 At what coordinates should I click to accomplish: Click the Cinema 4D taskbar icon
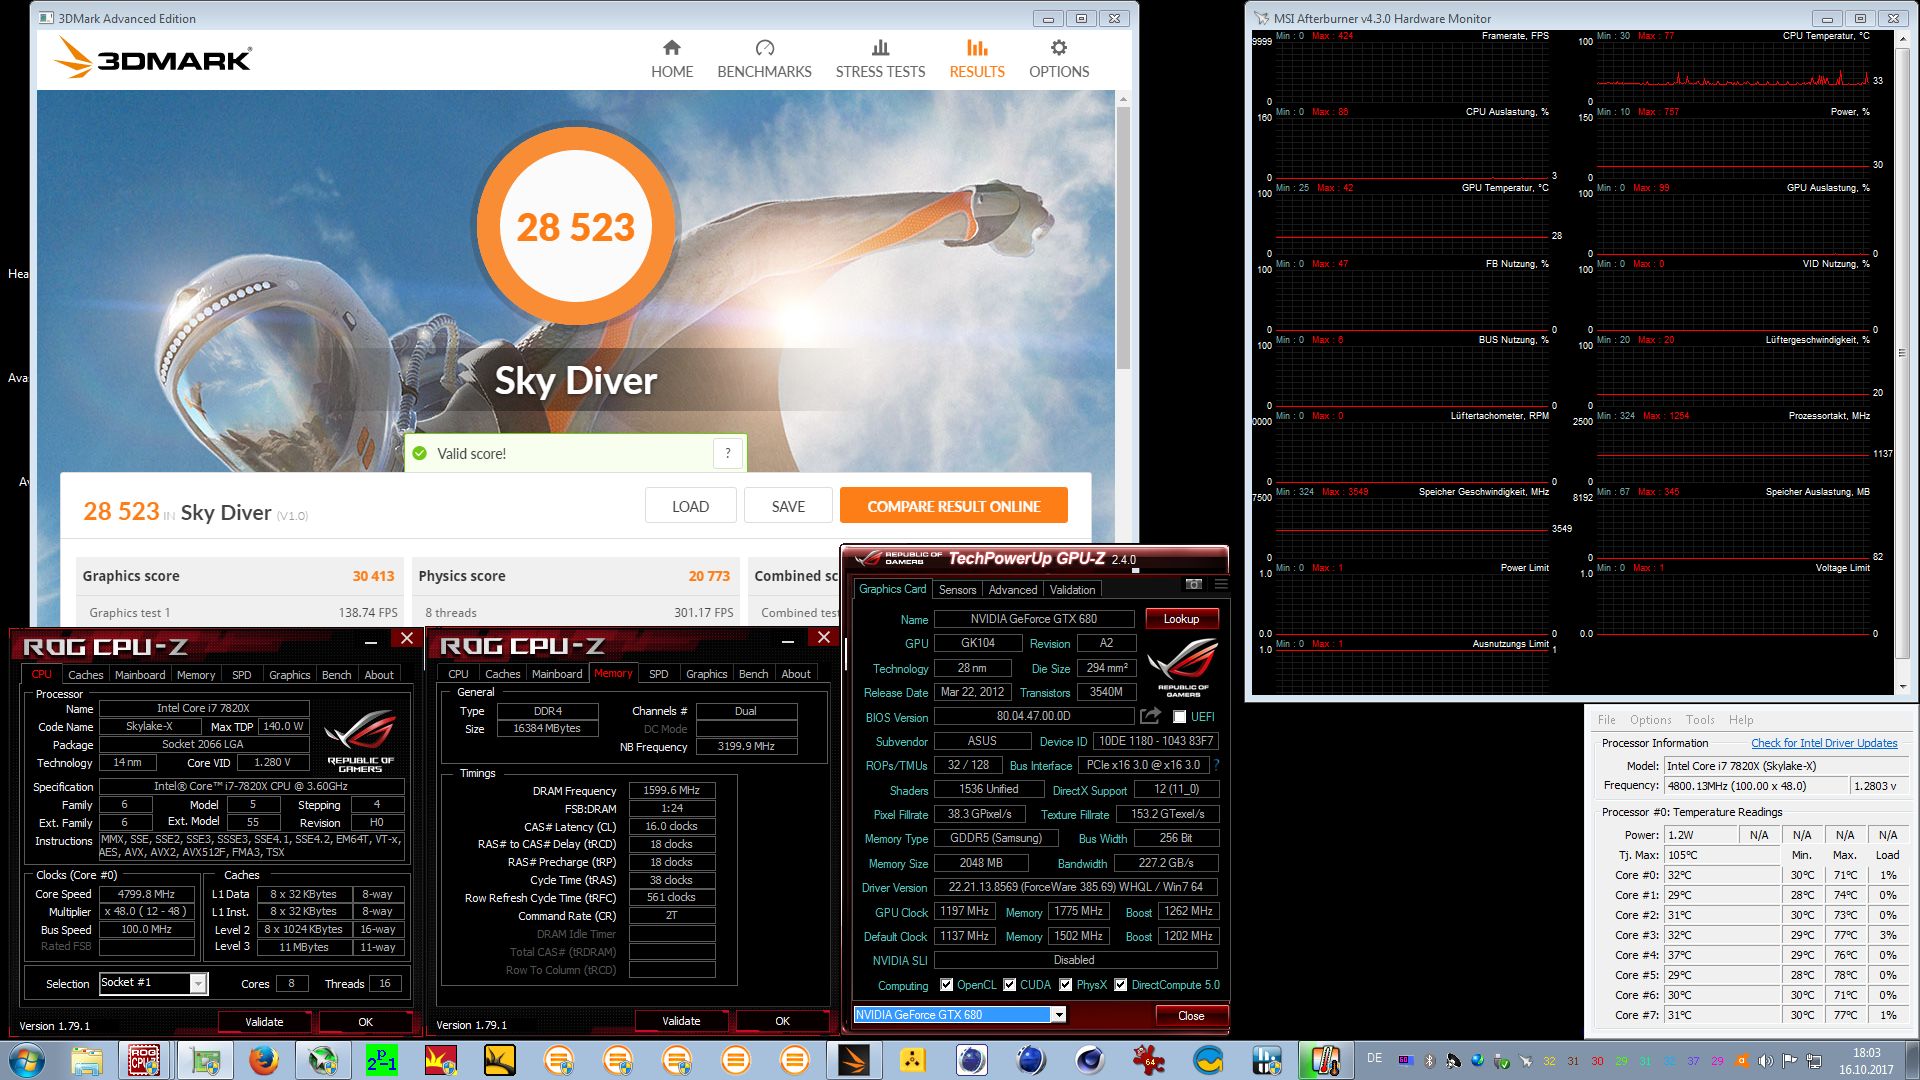[x=1090, y=1060]
